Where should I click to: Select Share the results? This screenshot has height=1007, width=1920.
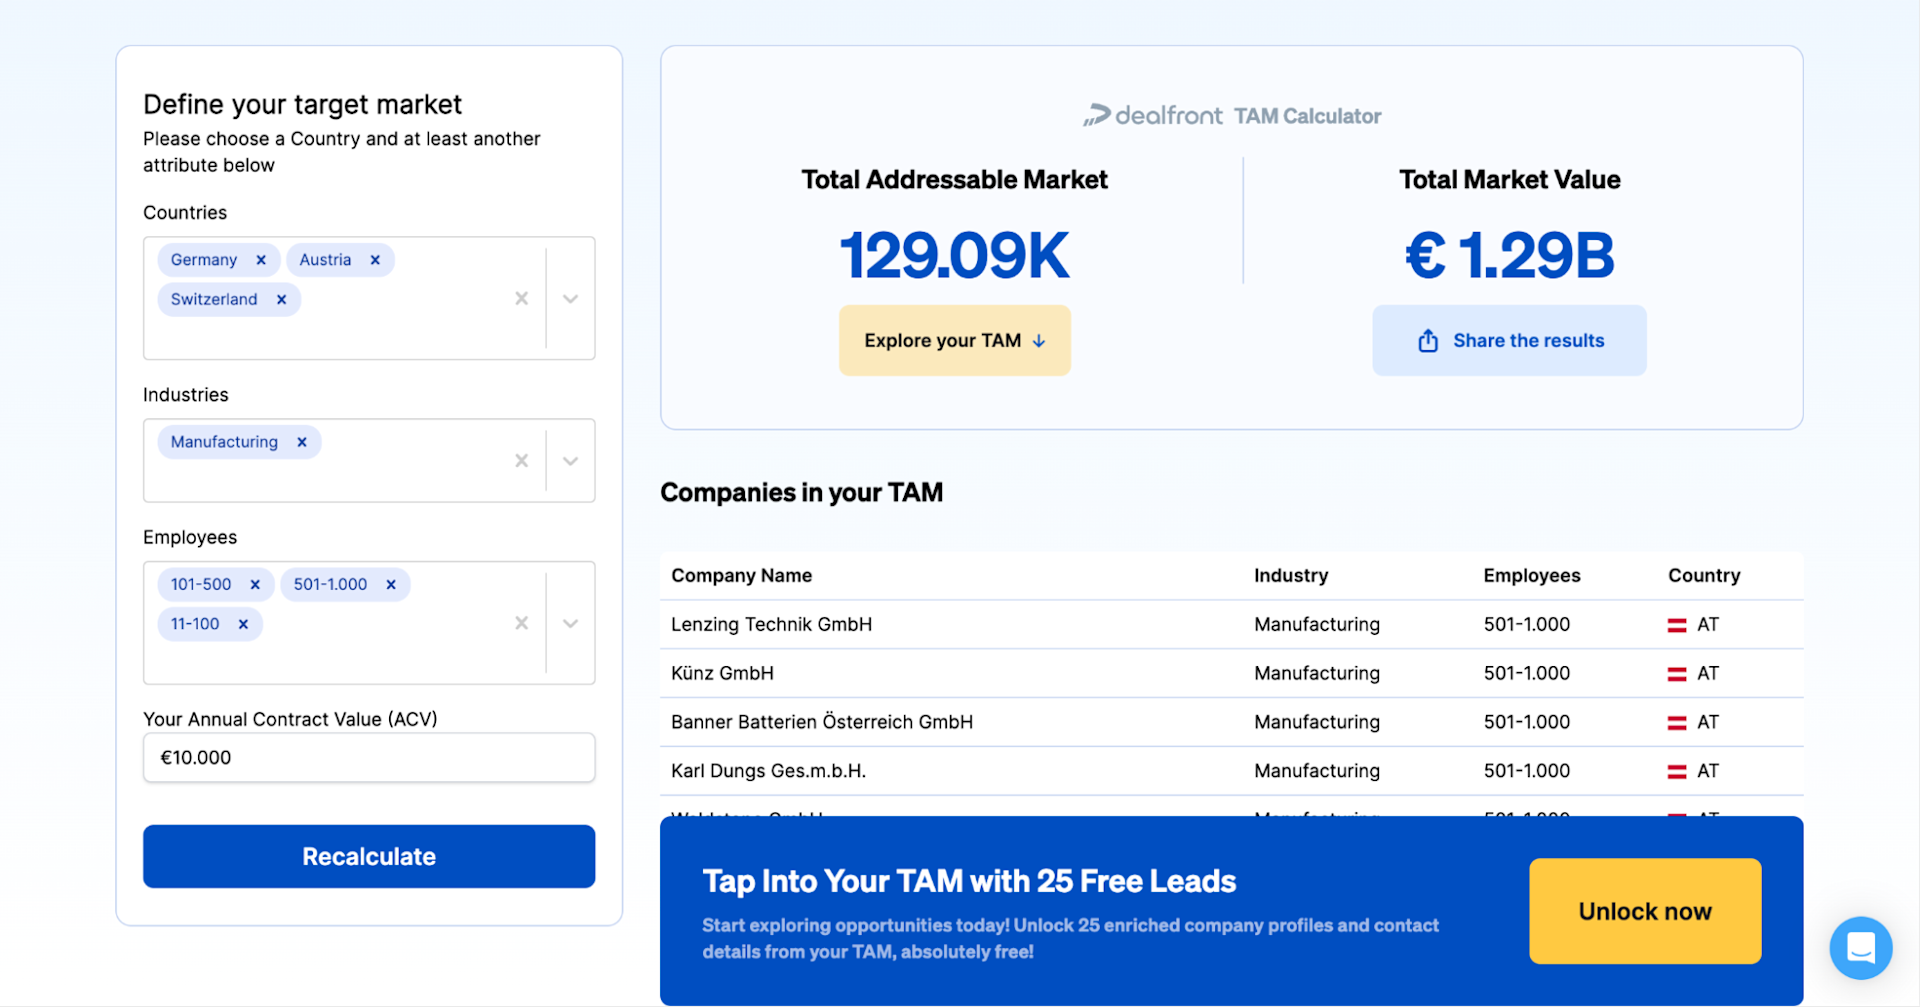point(1508,340)
